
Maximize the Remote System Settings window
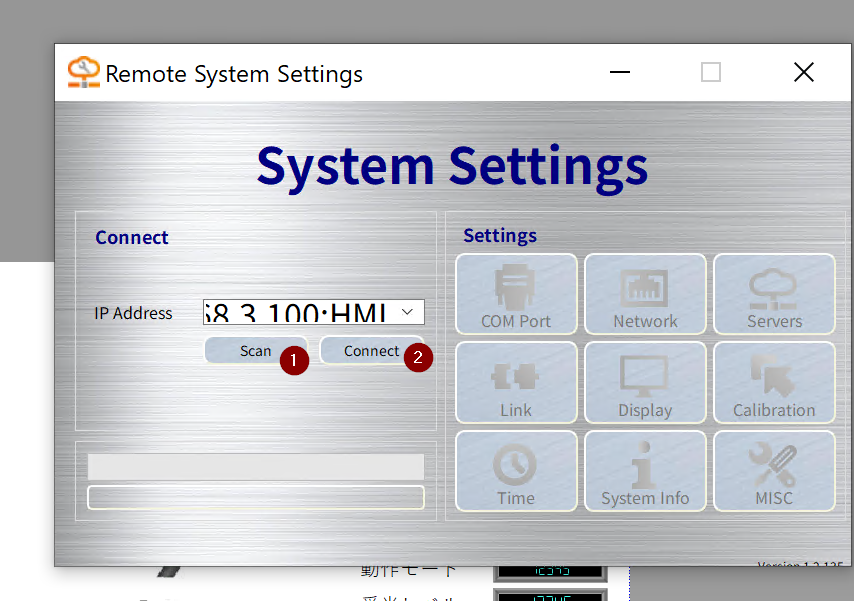point(711,73)
